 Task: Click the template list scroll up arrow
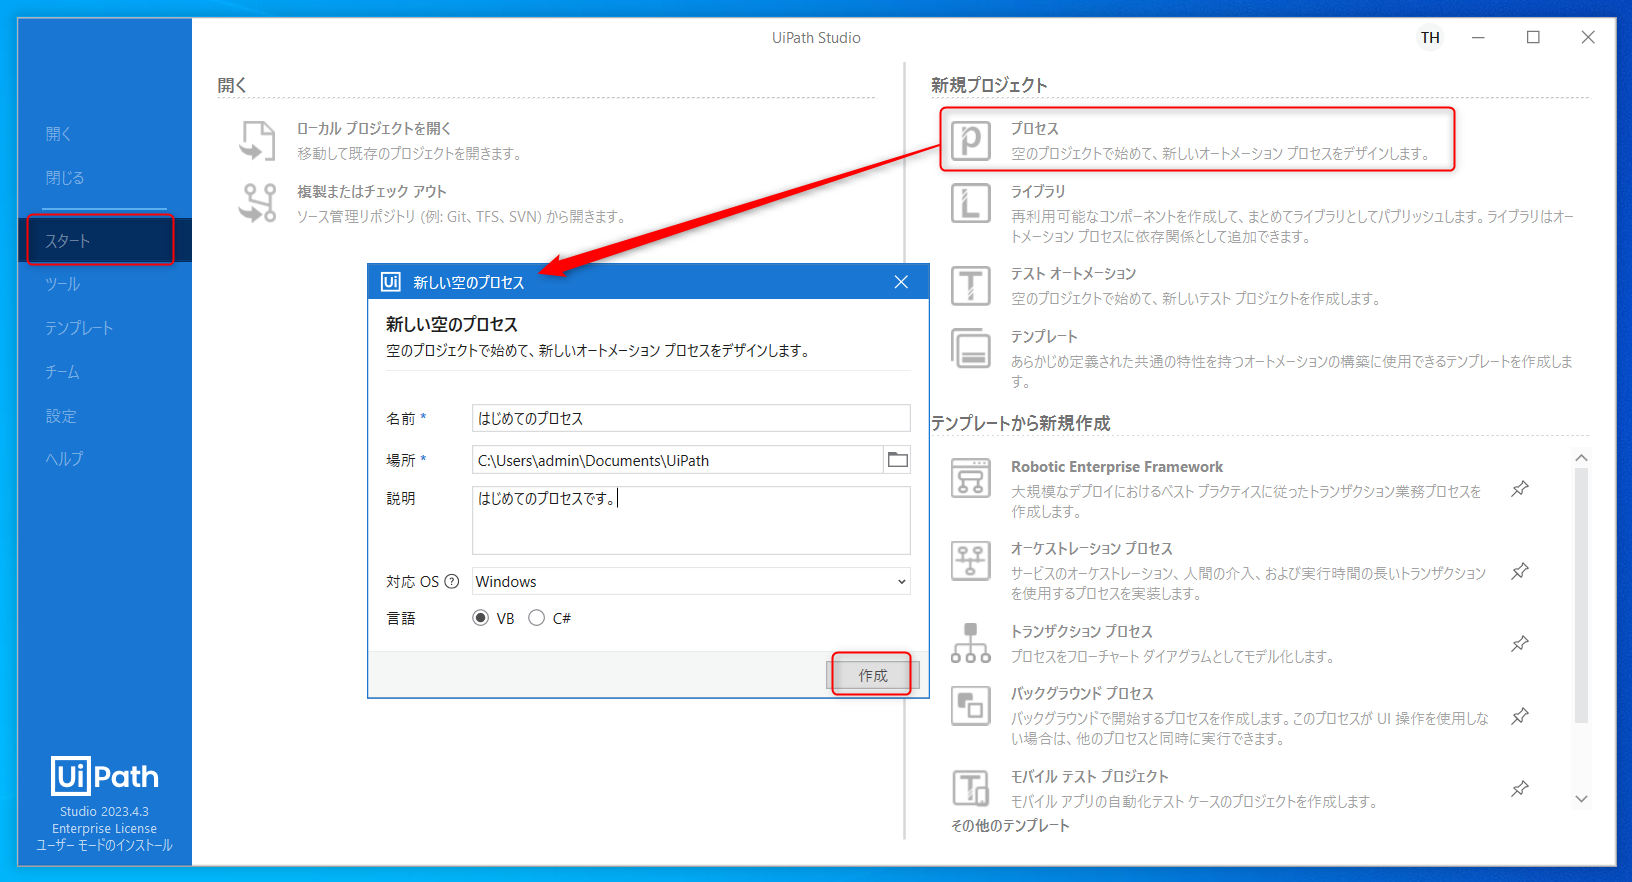(x=1581, y=458)
